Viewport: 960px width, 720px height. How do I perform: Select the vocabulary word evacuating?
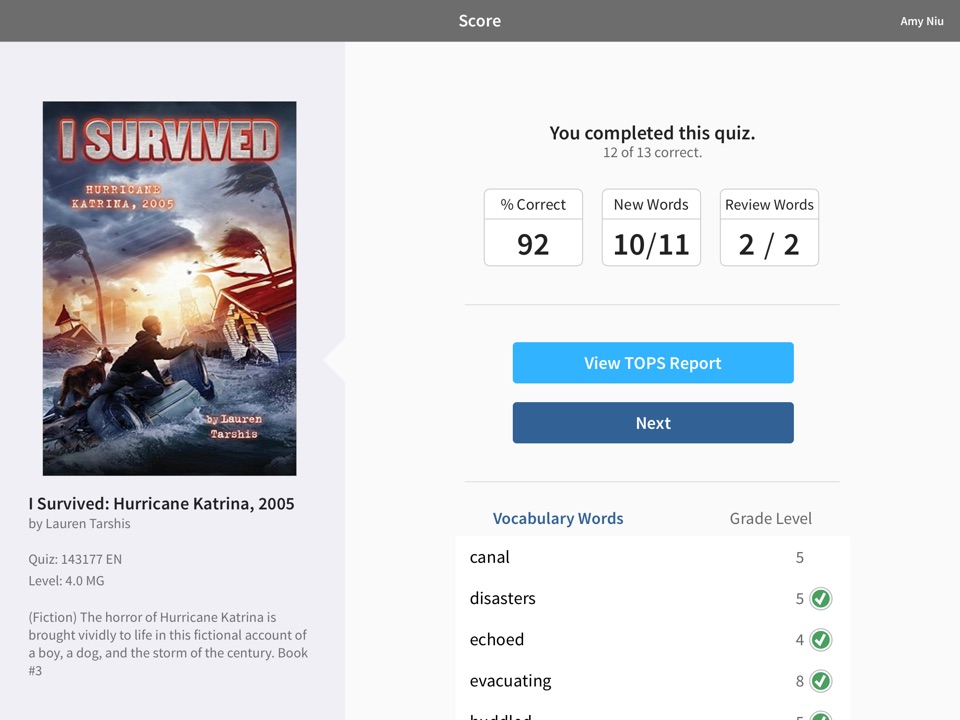click(510, 681)
